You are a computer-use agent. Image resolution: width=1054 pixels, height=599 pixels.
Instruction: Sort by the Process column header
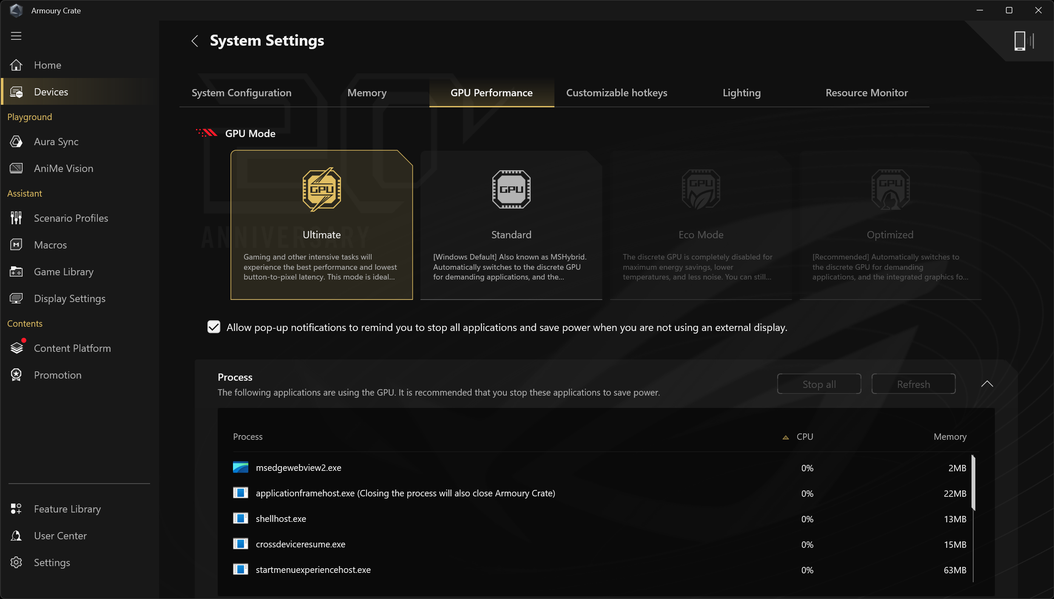[x=247, y=437]
